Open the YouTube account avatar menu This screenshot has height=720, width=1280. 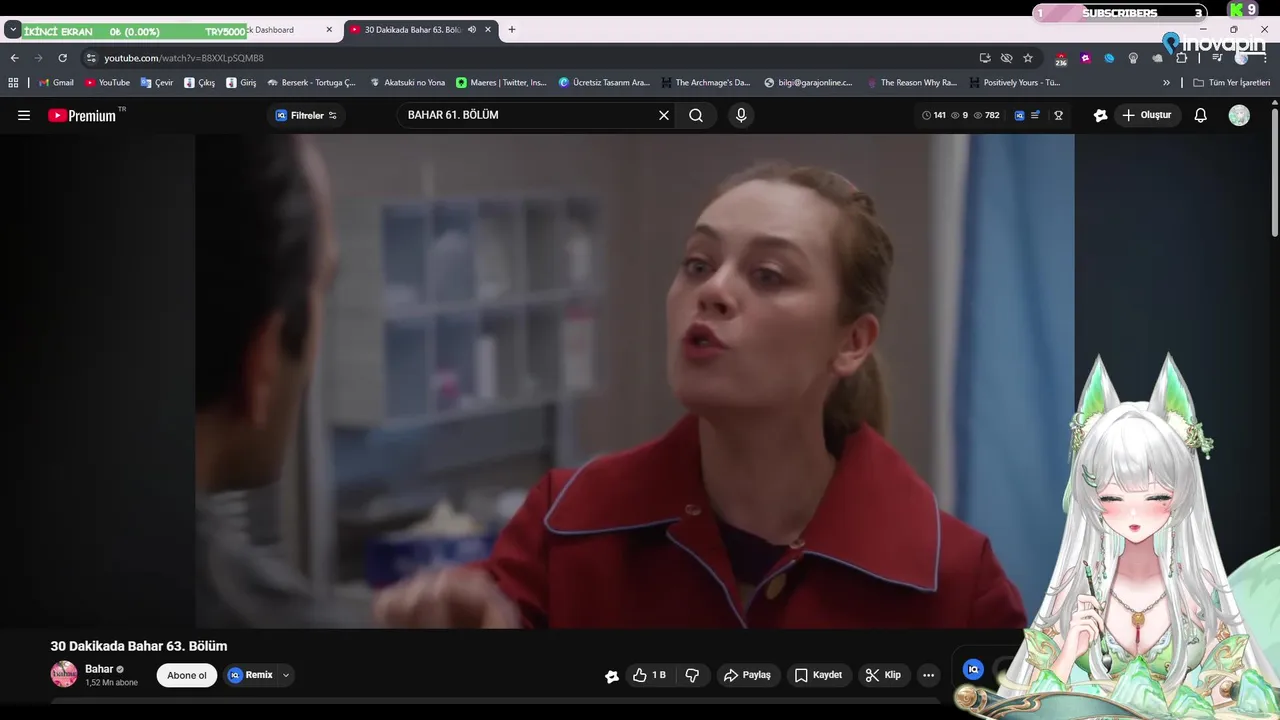(1239, 115)
